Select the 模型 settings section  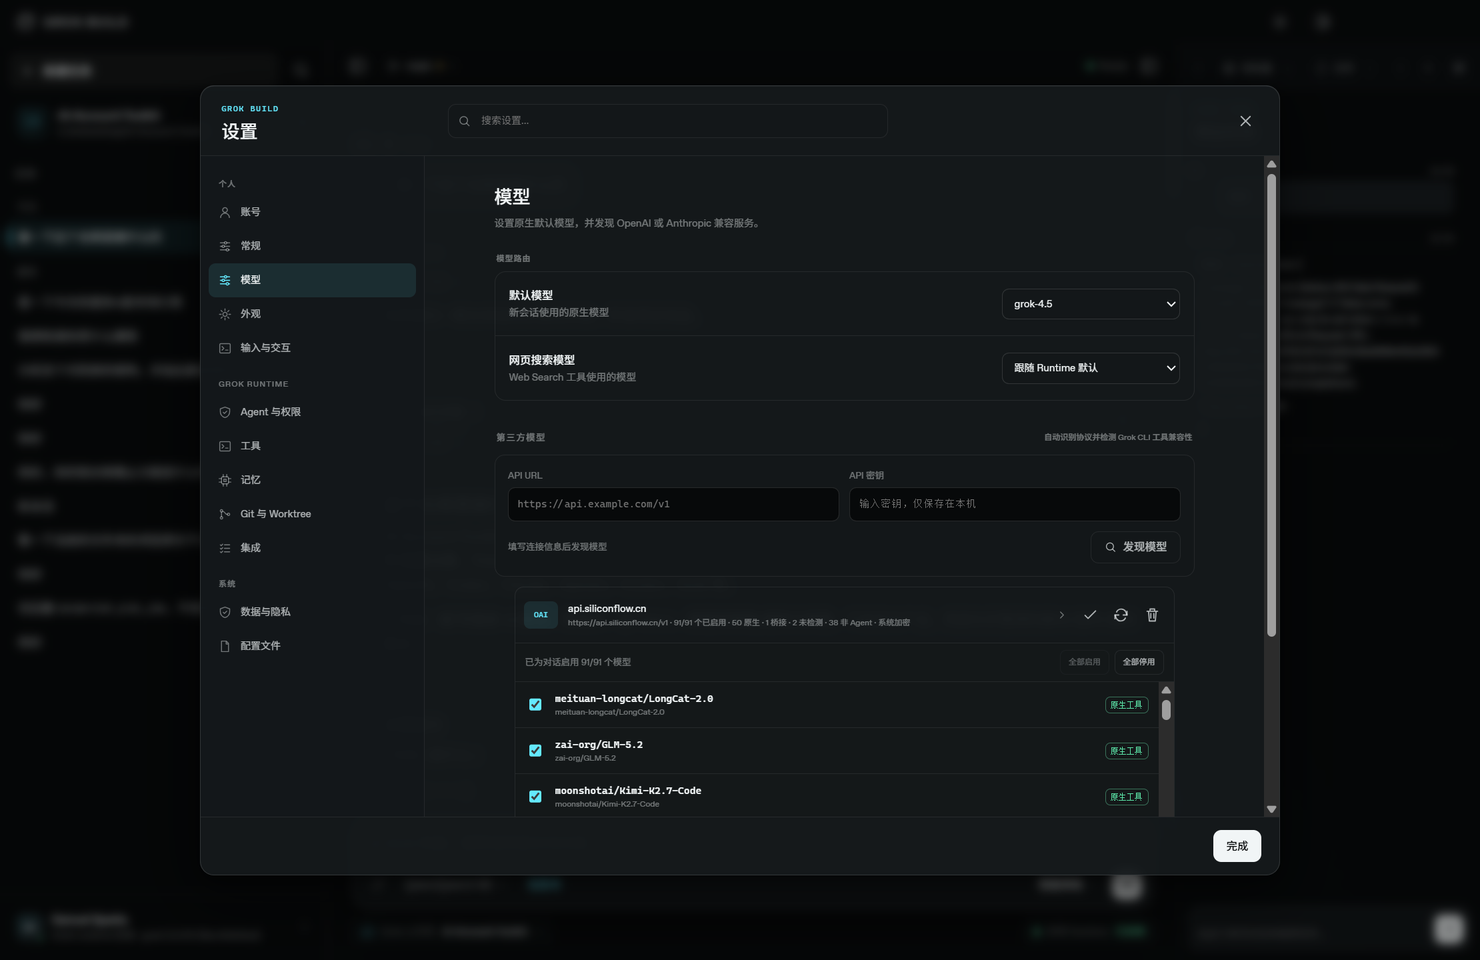(312, 280)
